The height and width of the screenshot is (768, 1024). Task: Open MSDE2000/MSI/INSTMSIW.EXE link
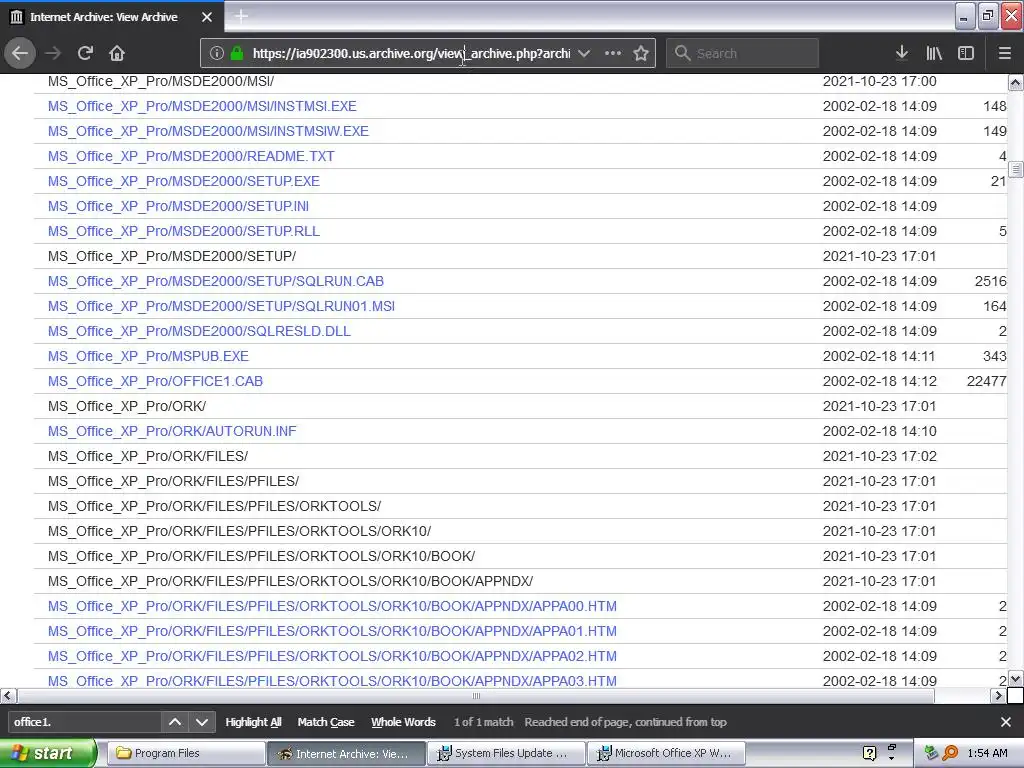coord(208,131)
